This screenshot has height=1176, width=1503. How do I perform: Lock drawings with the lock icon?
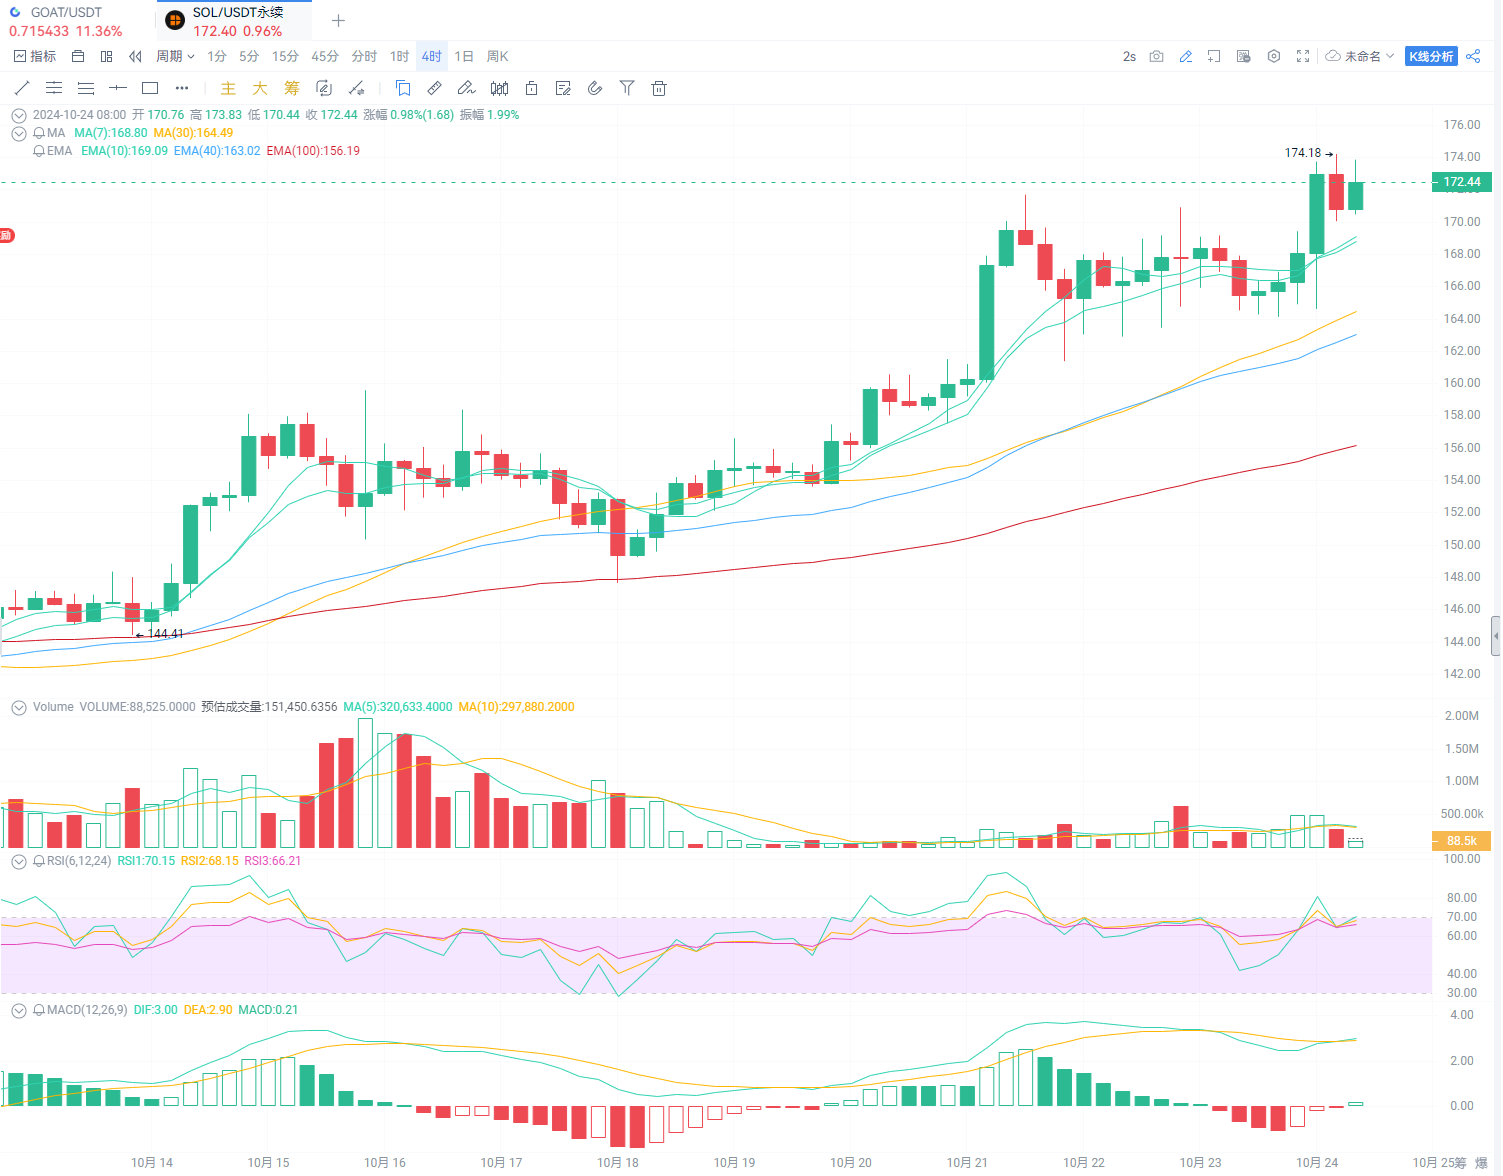pos(531,88)
